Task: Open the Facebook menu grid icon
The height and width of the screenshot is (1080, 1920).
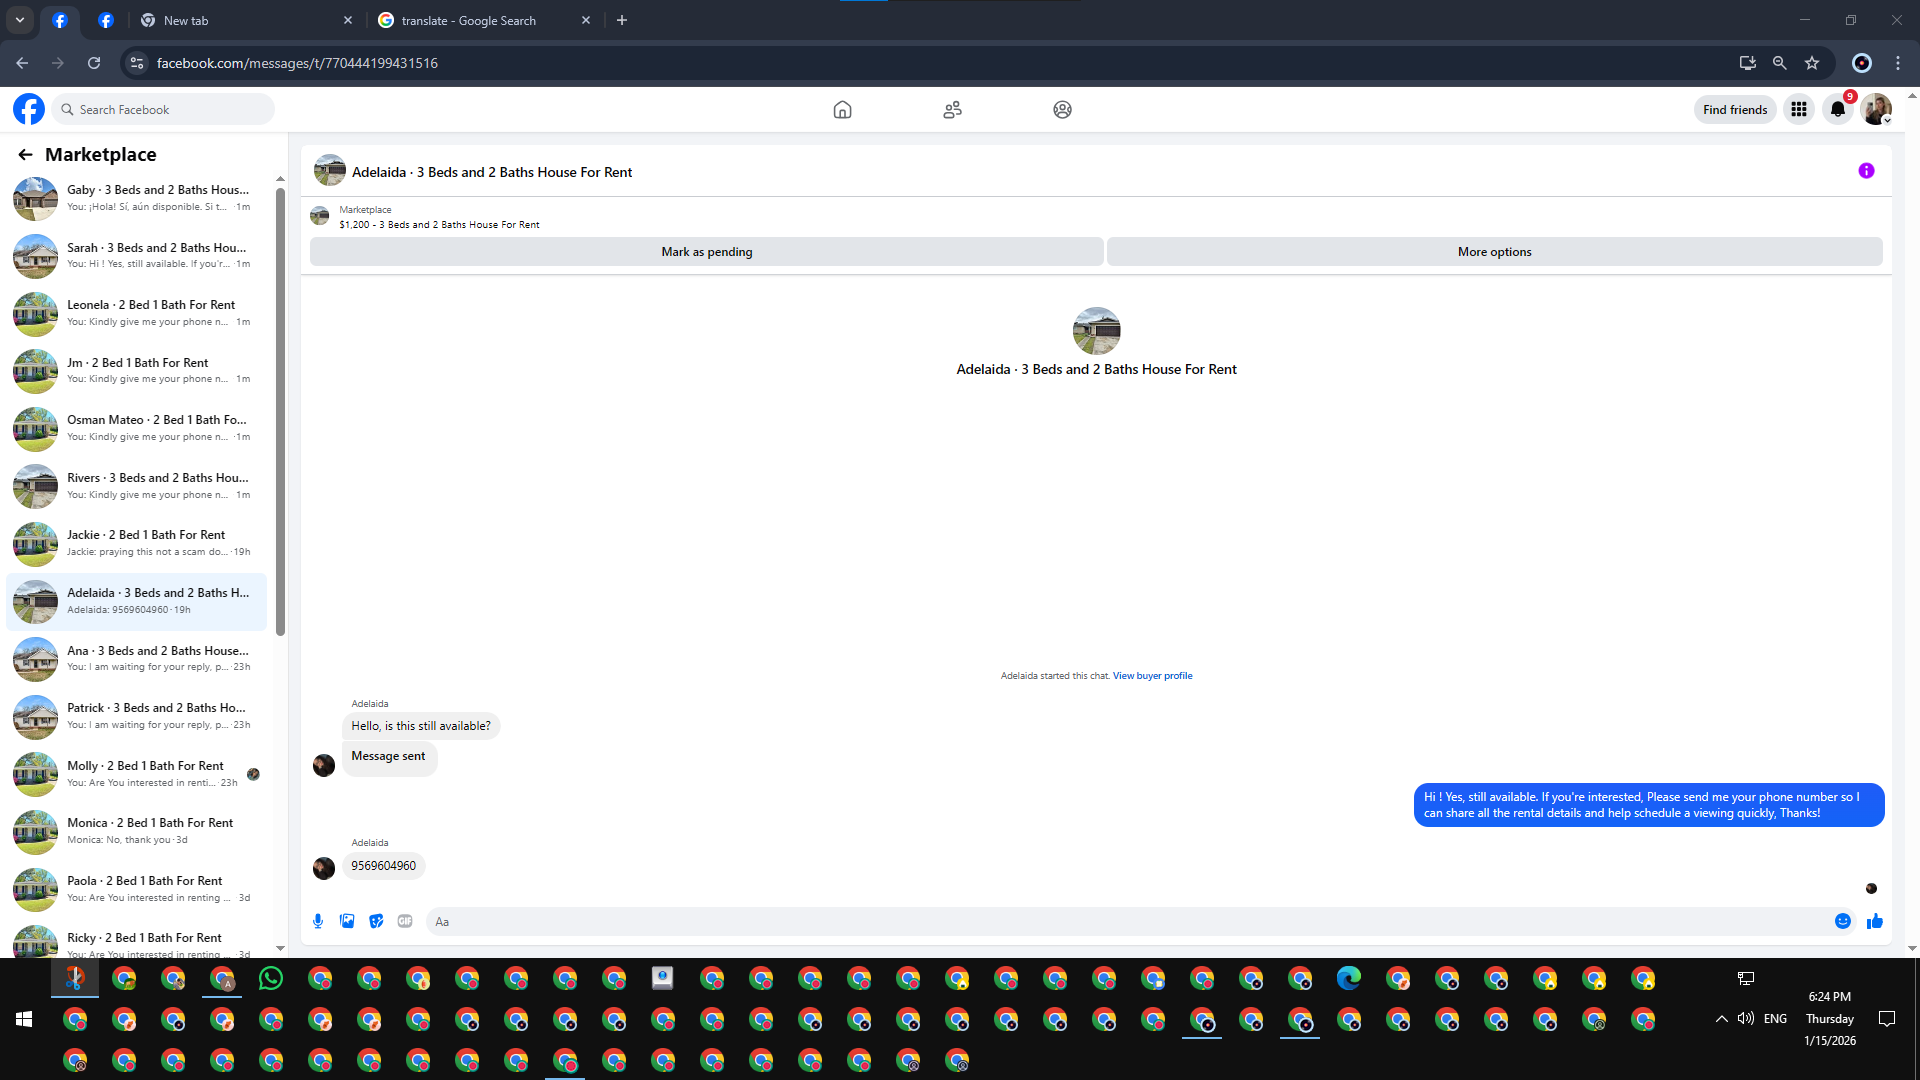Action: (x=1799, y=110)
